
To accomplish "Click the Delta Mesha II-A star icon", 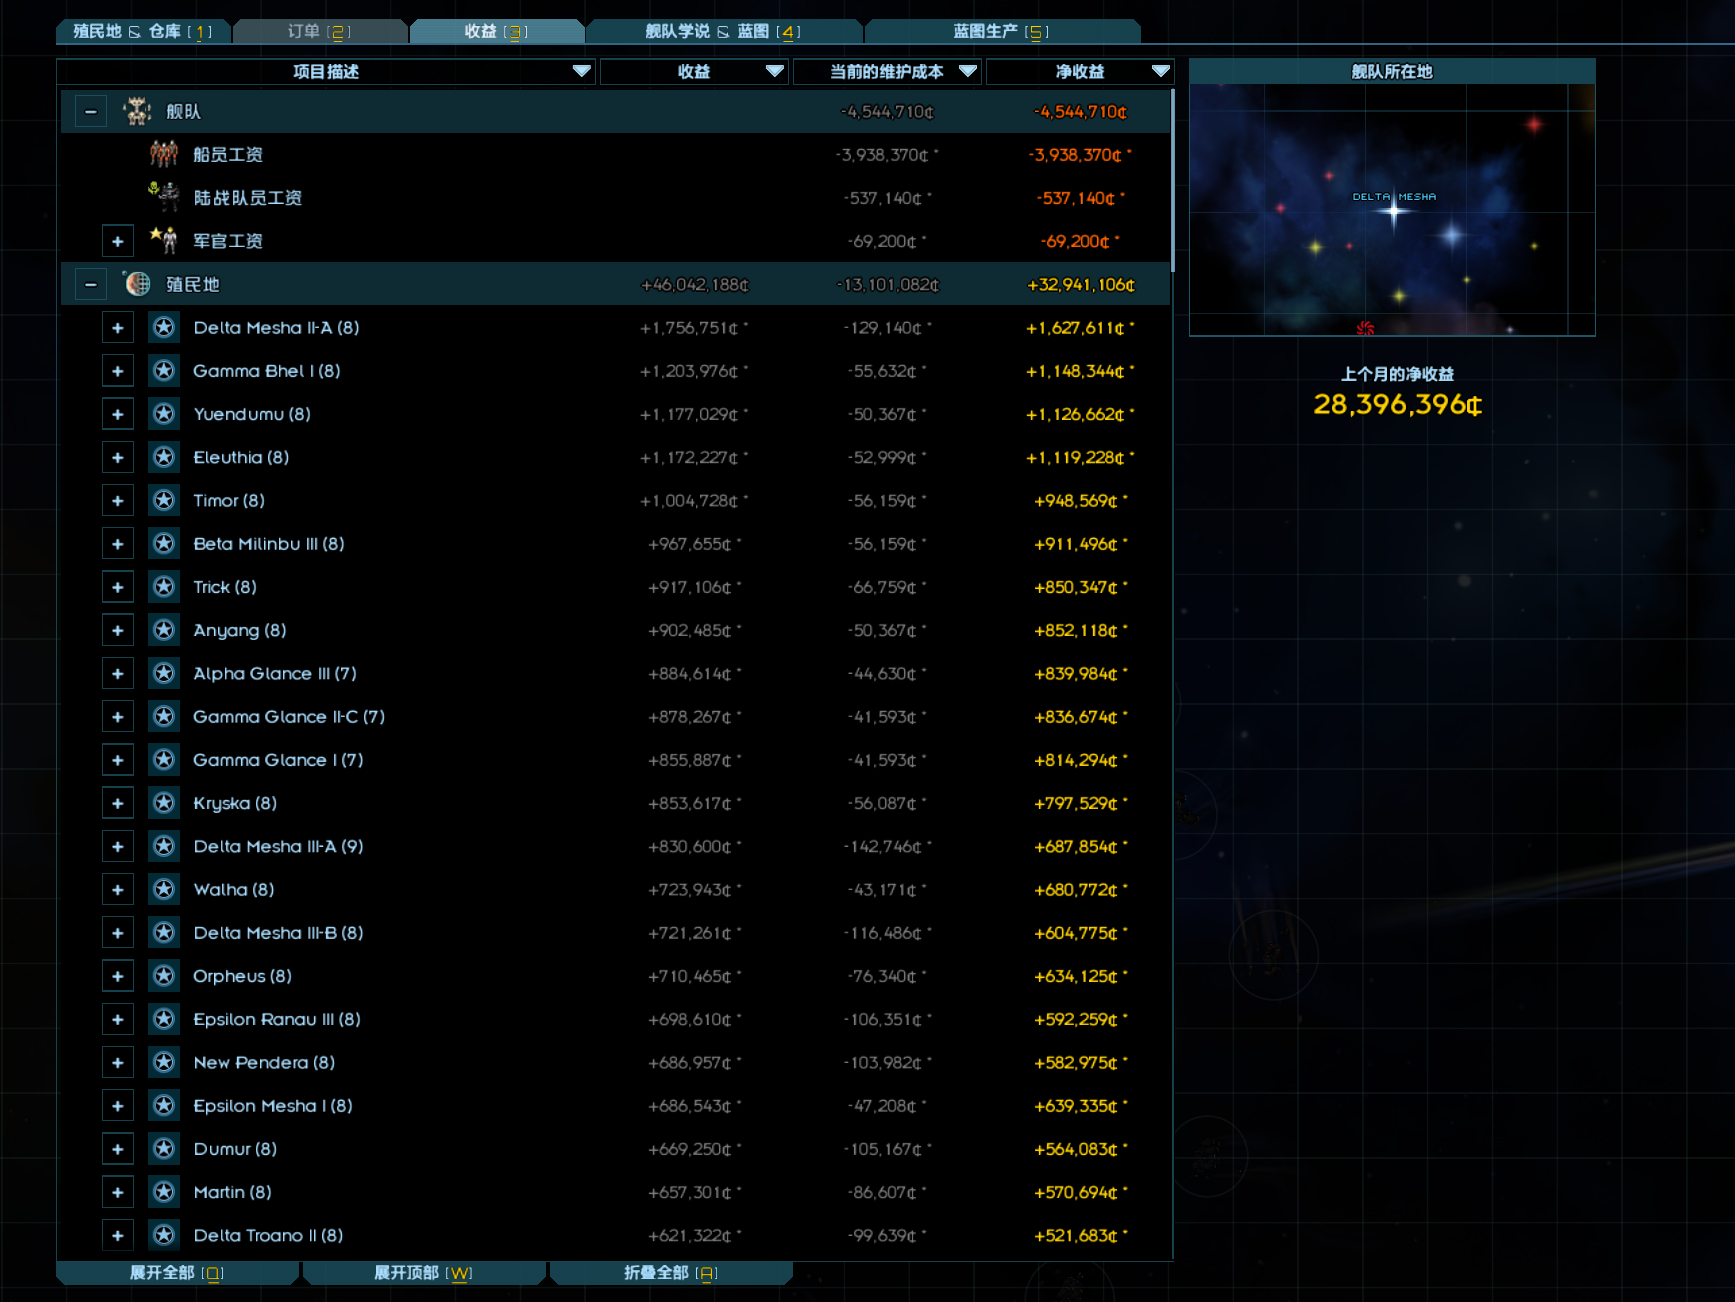I will pyautogui.click(x=164, y=327).
